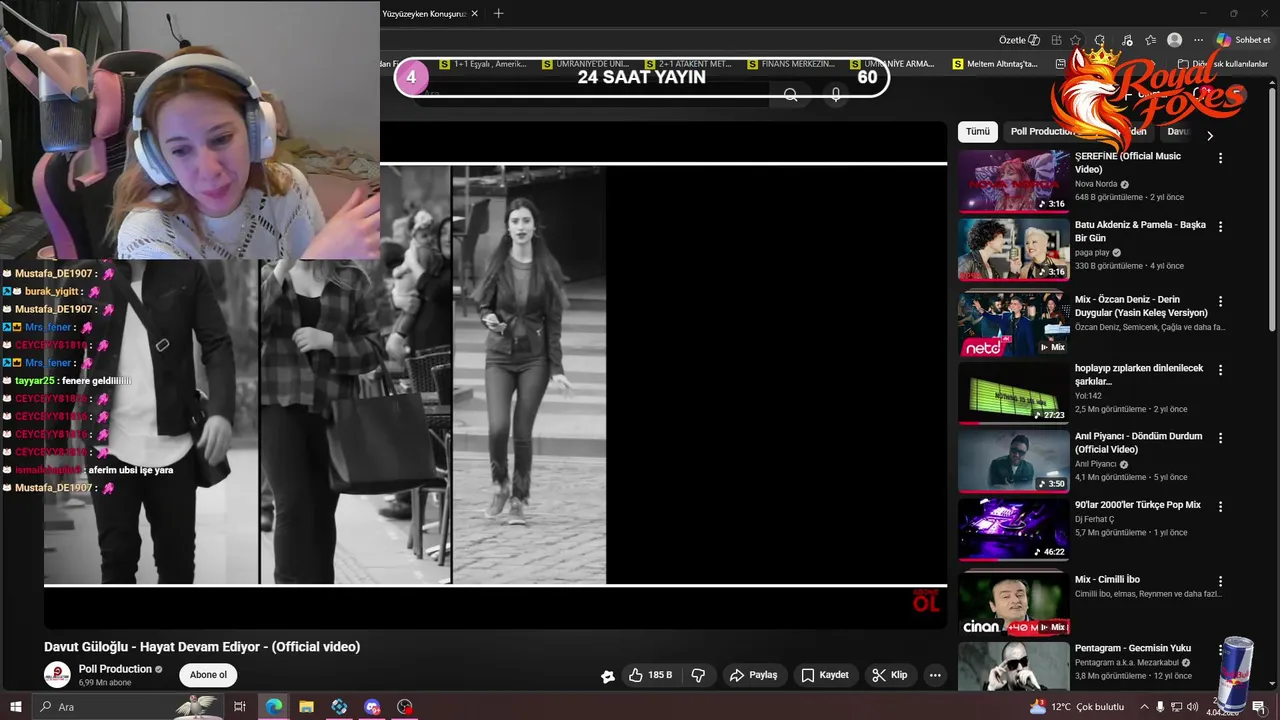Open Copilot Sohbet et button
Image resolution: width=1280 pixels, height=720 pixels.
[x=1243, y=40]
